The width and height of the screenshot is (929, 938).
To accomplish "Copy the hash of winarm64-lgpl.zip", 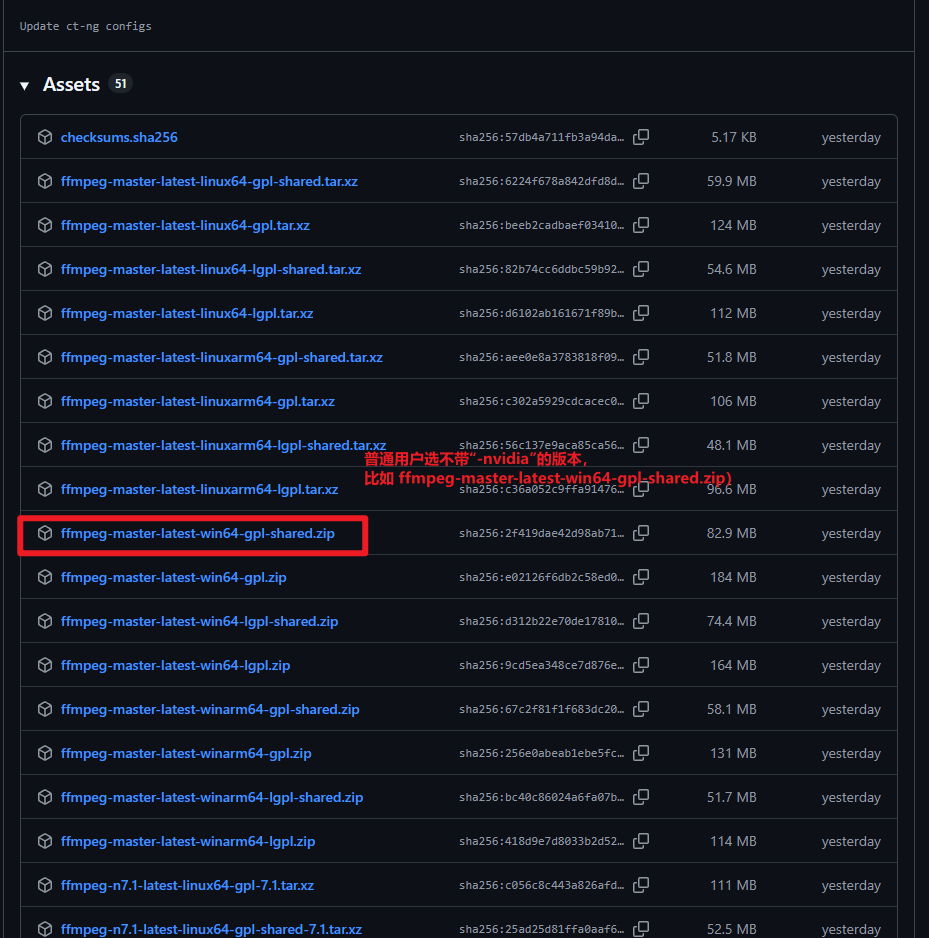I will 641,841.
